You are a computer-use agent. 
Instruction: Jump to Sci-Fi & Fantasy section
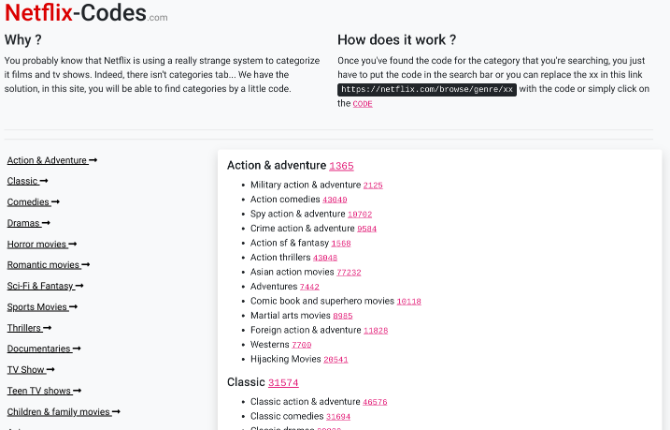tap(42, 286)
